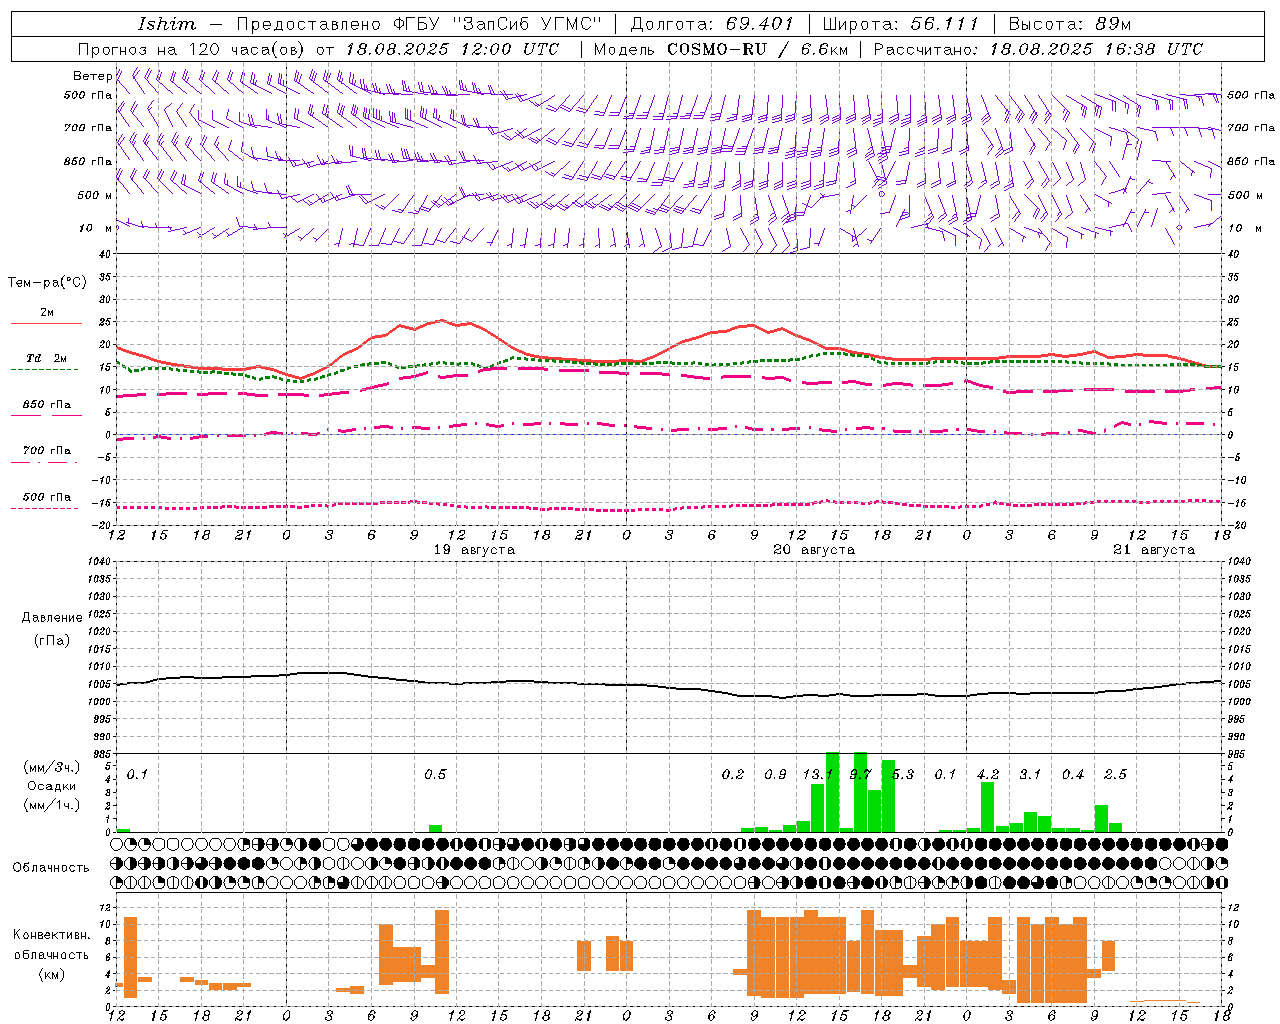Click the green precipitation bar below 0.5

(x=435, y=828)
